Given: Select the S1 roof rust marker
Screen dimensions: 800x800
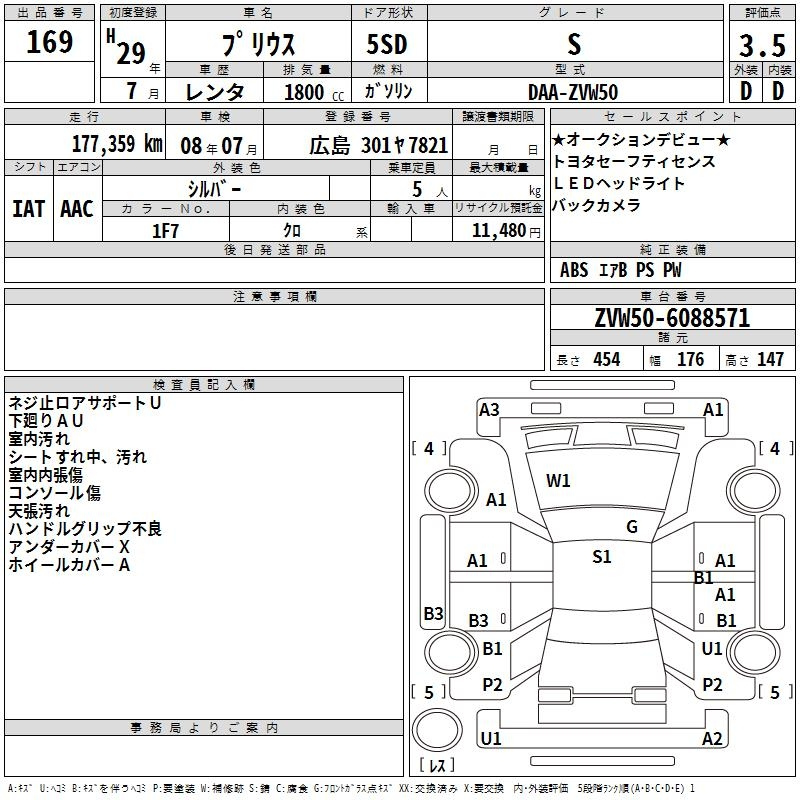Looking at the screenshot, I should pyautogui.click(x=601, y=557).
